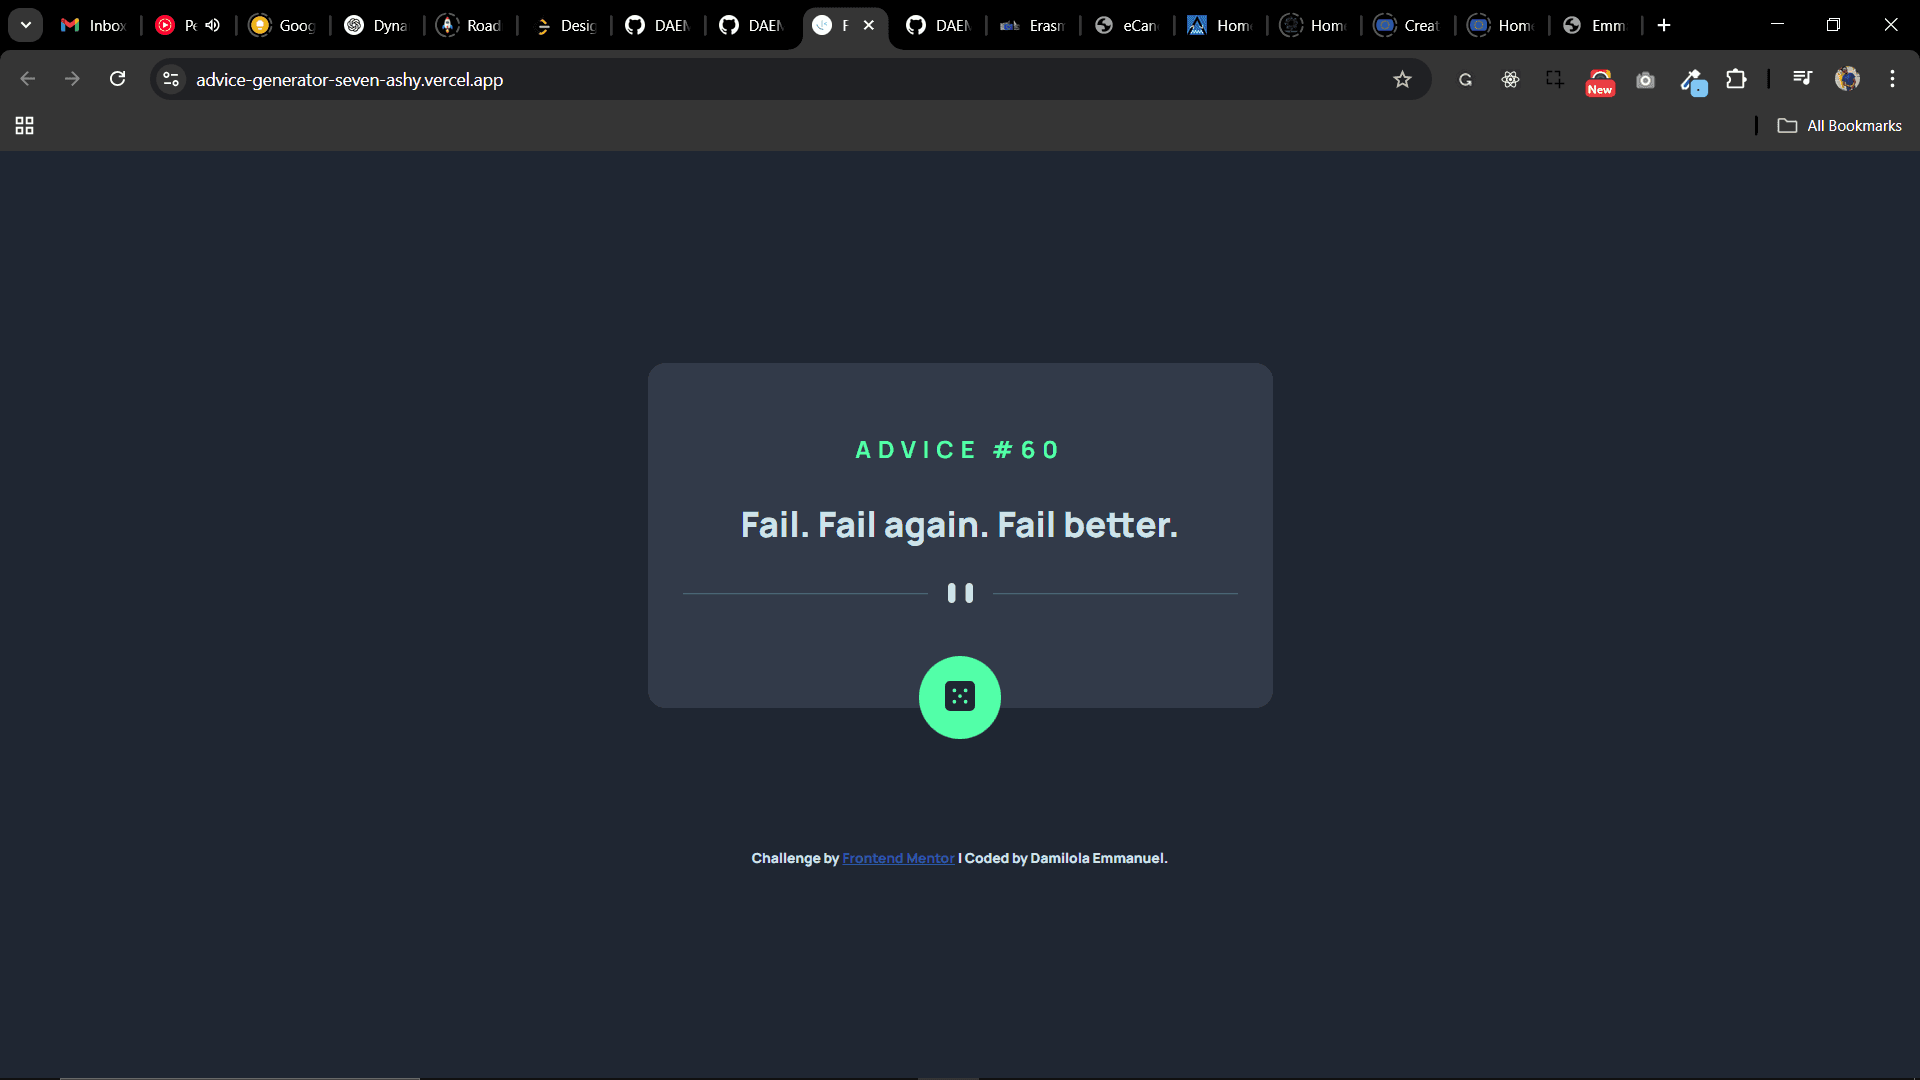Mute the audio-playing tab via its speaker icon
Screen dimensions: 1920x1080
pyautogui.click(x=213, y=25)
